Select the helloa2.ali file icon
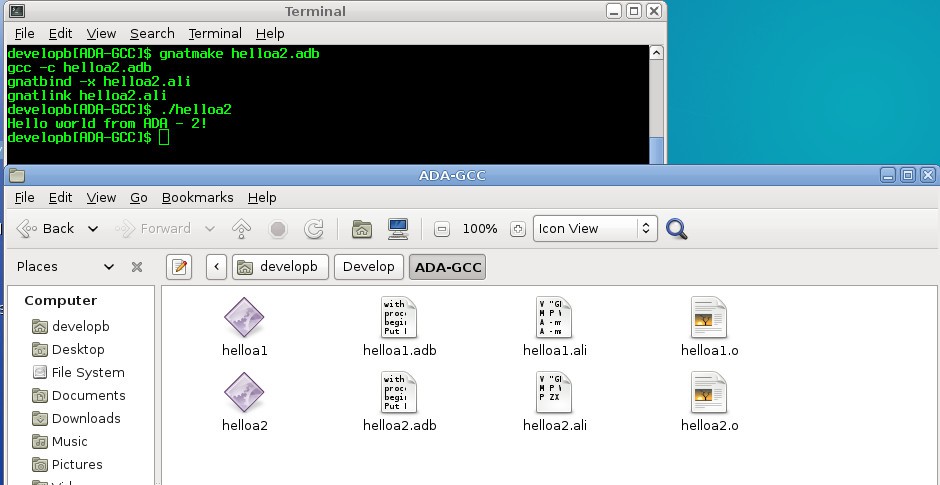 pos(554,393)
